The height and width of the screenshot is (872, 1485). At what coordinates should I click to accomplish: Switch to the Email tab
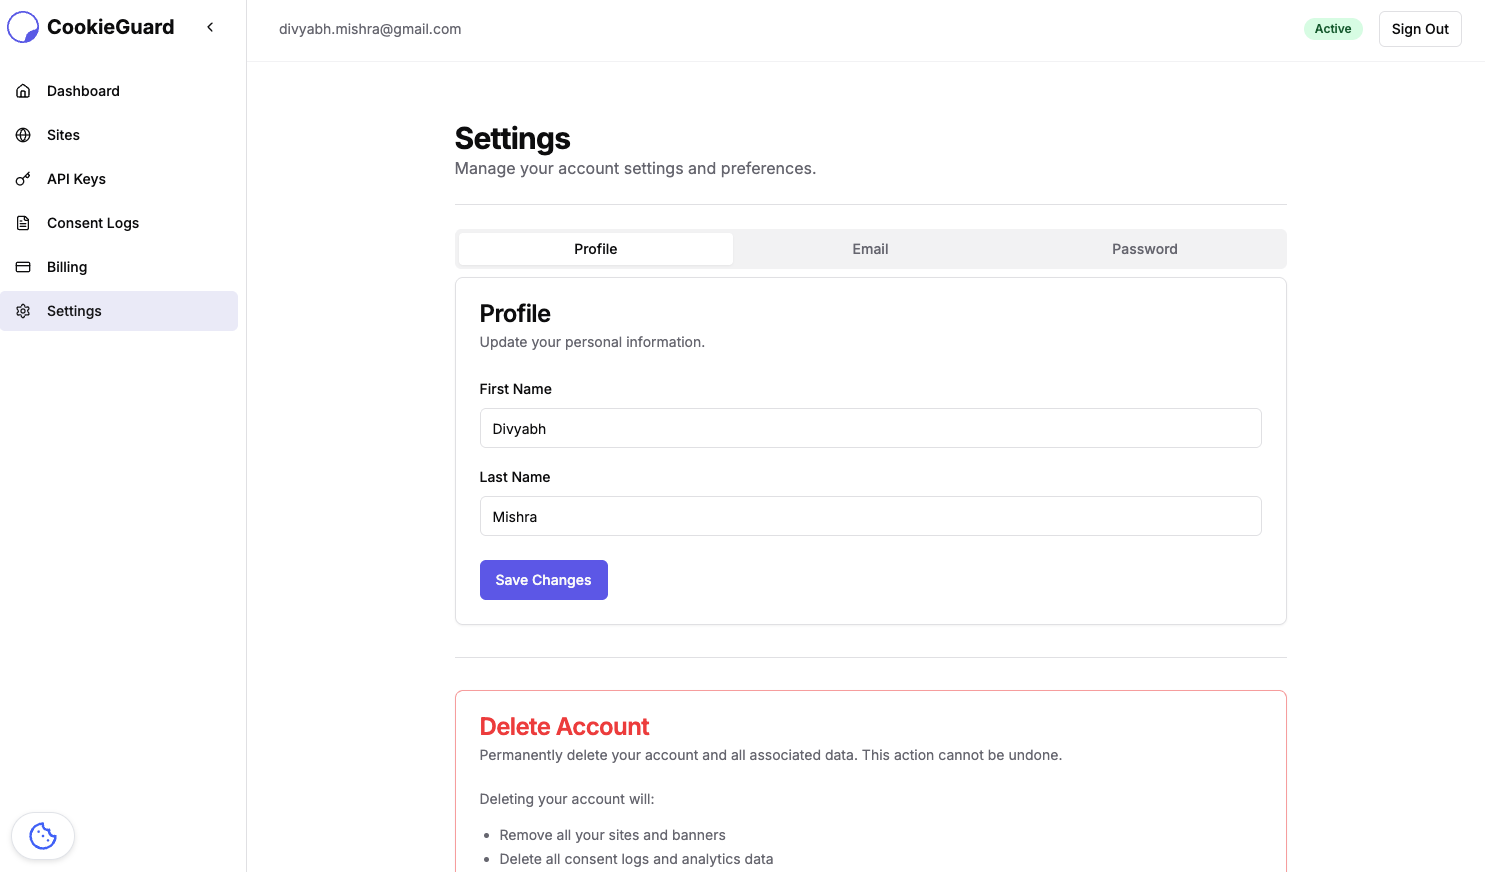(870, 248)
